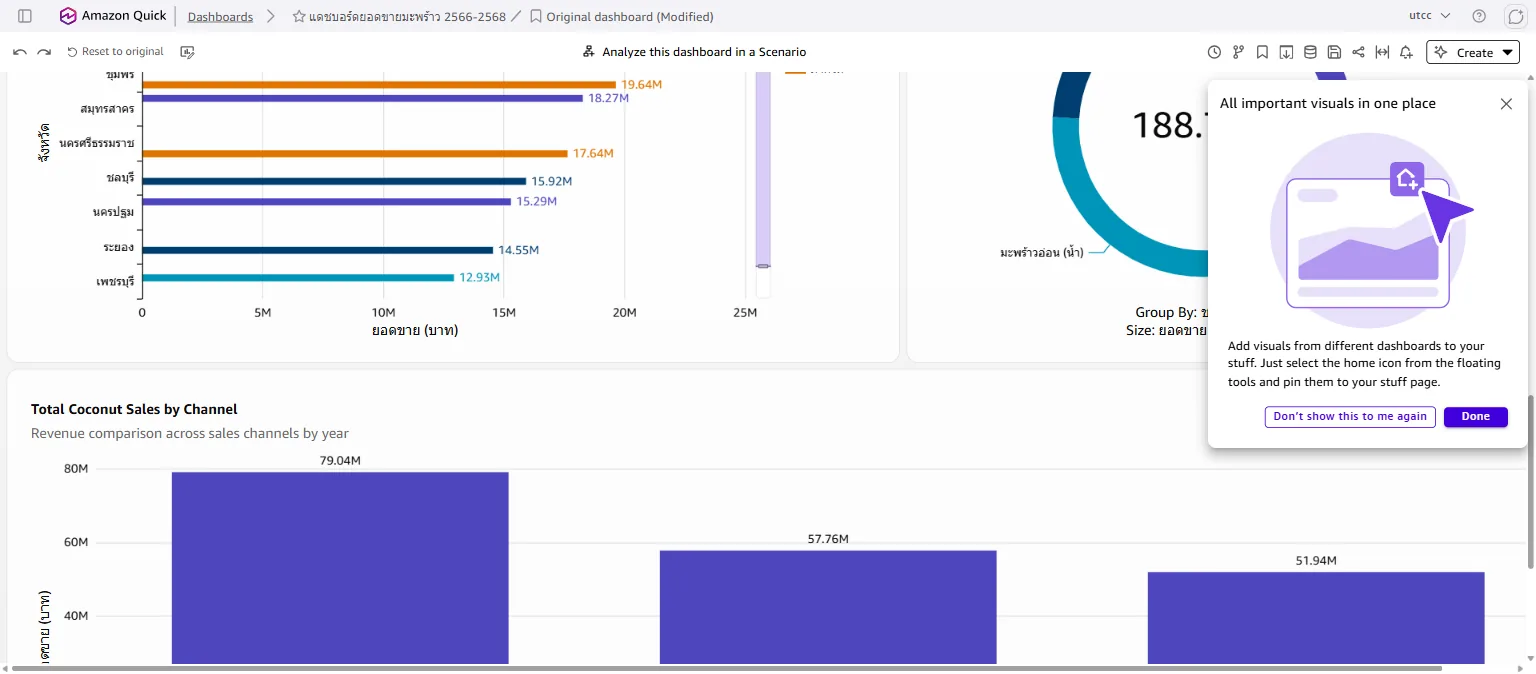1536x674 pixels.
Task: Click the save floppy disk icon
Action: [1334, 52]
